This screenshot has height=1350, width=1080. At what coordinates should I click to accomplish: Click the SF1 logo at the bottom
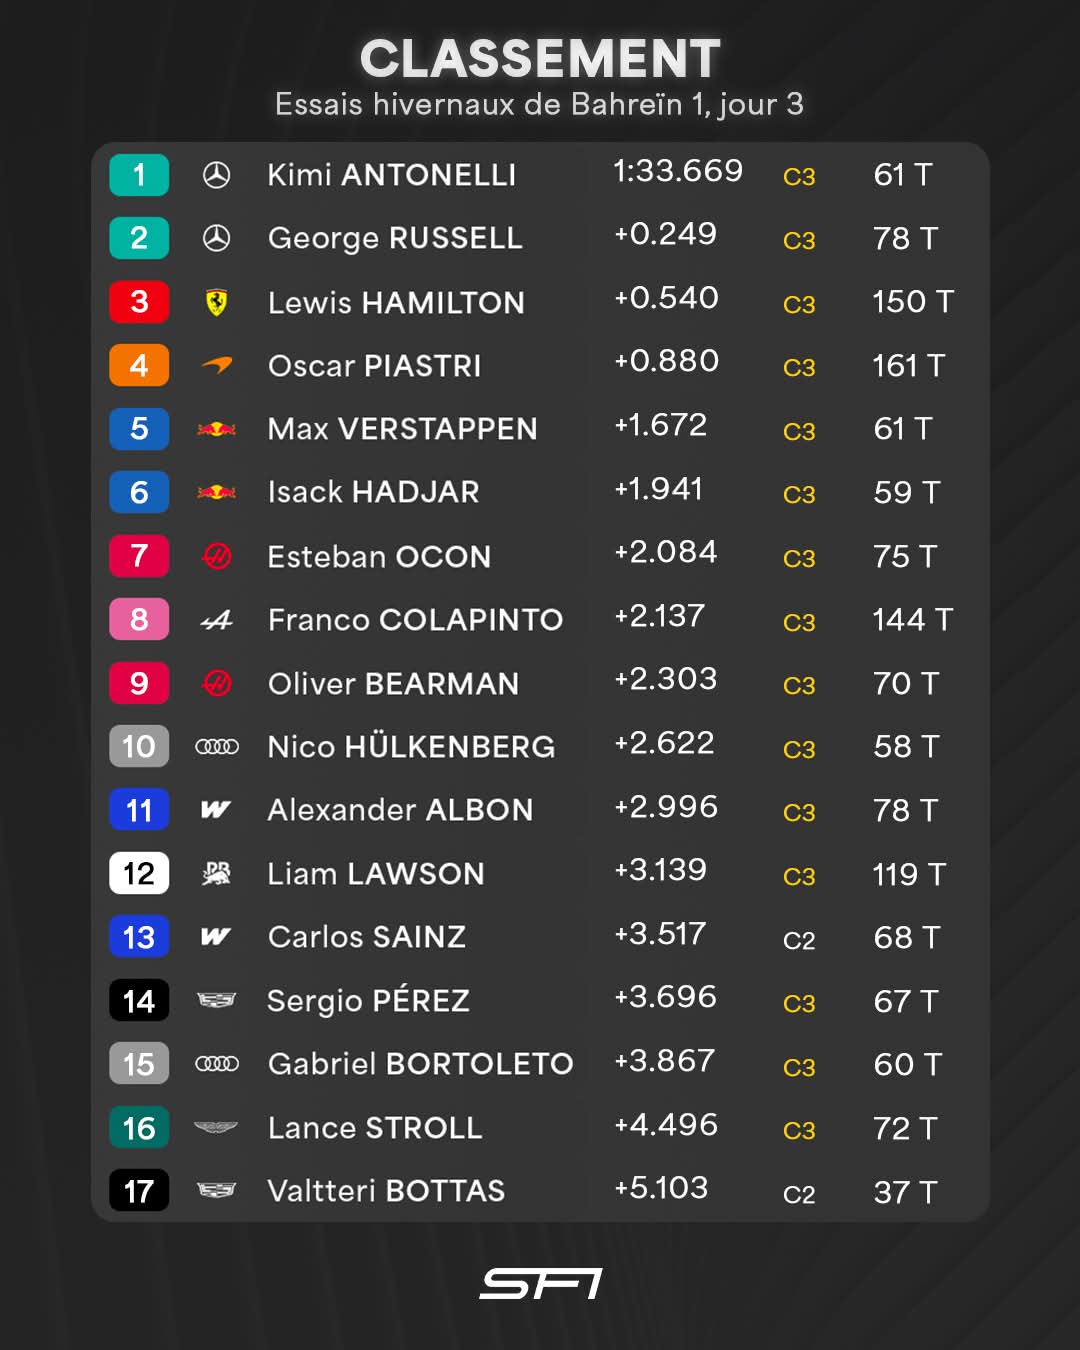(x=540, y=1284)
